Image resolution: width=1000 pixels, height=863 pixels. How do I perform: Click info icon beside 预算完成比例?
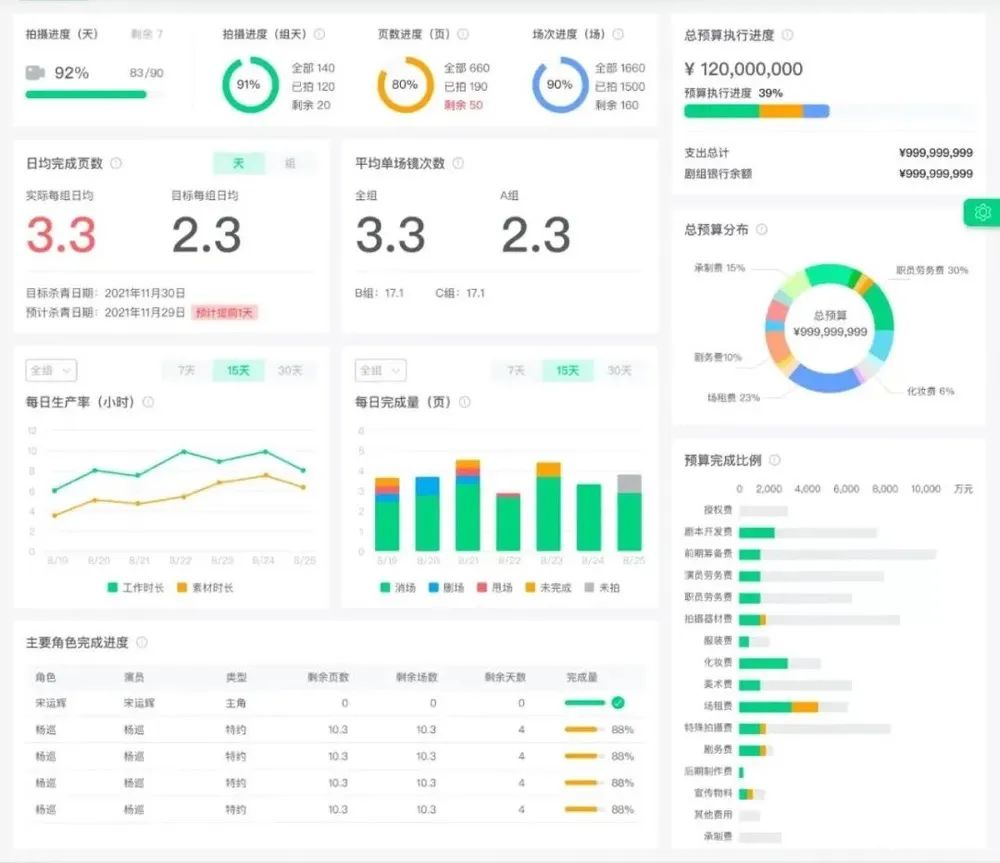pyautogui.click(x=775, y=460)
